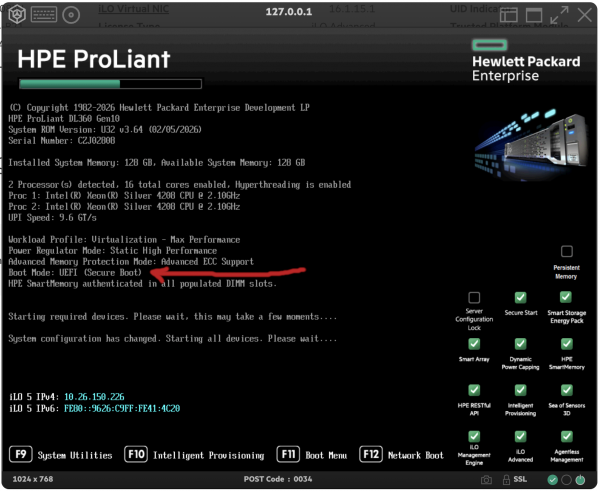
Task: Click the SSL padlock icon
Action: point(506,480)
